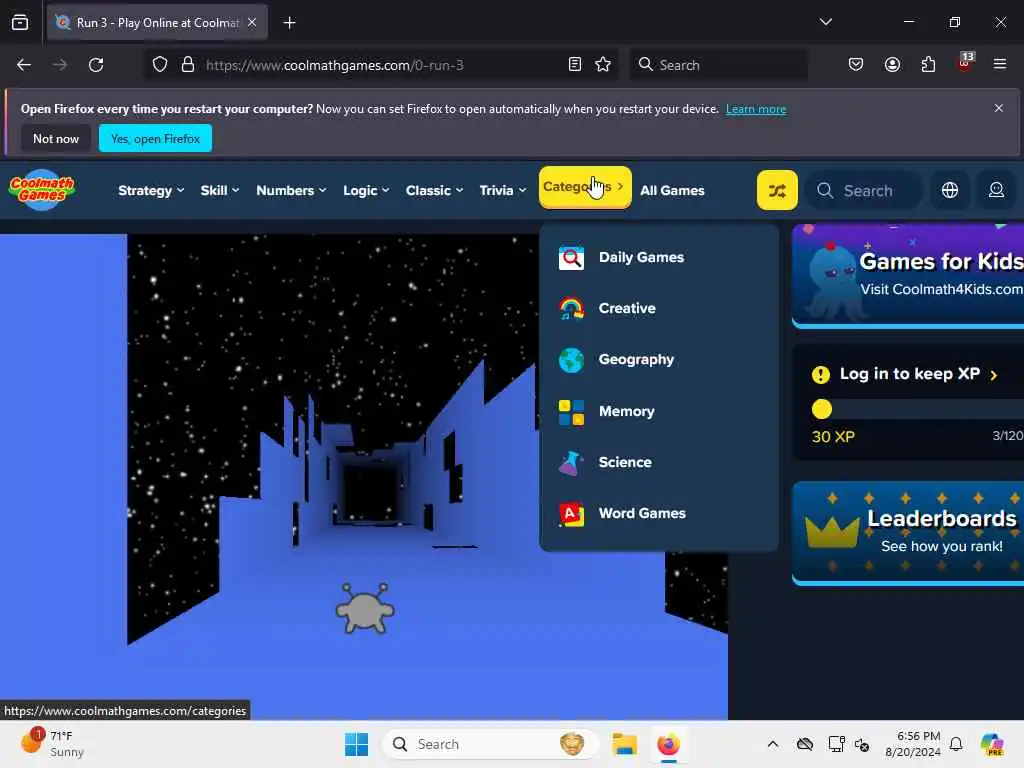Open the Windows Start button
Viewport: 1024px width, 768px height.
coord(356,744)
